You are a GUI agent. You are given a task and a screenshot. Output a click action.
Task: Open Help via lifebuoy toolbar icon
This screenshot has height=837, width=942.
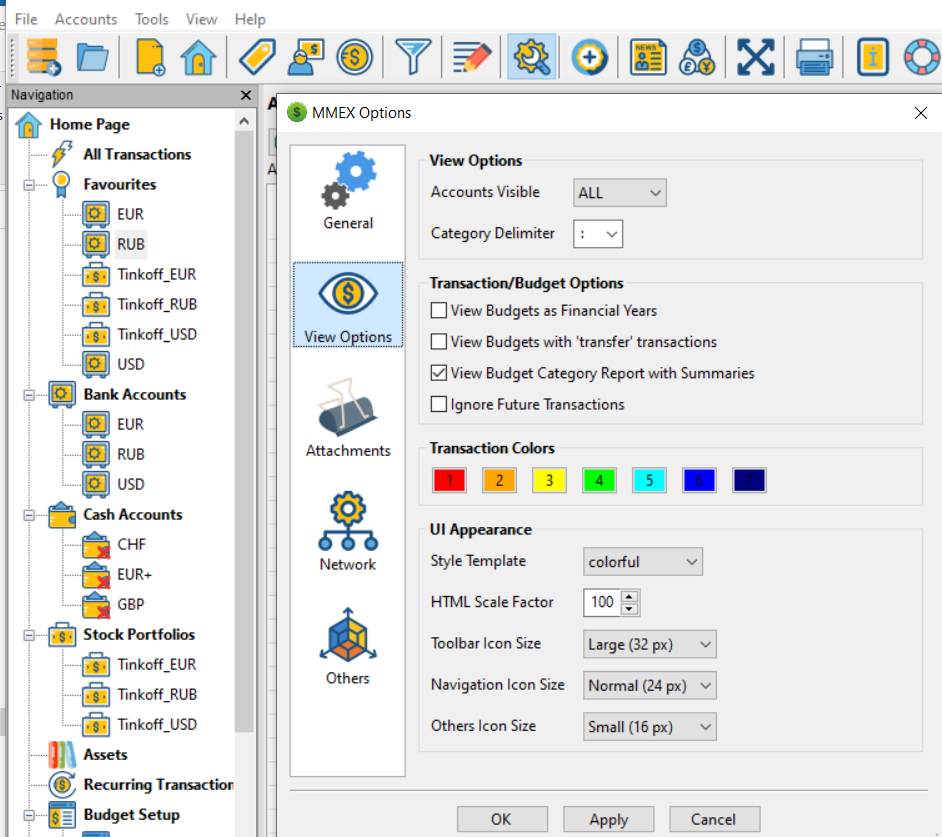pyautogui.click(x=922, y=57)
